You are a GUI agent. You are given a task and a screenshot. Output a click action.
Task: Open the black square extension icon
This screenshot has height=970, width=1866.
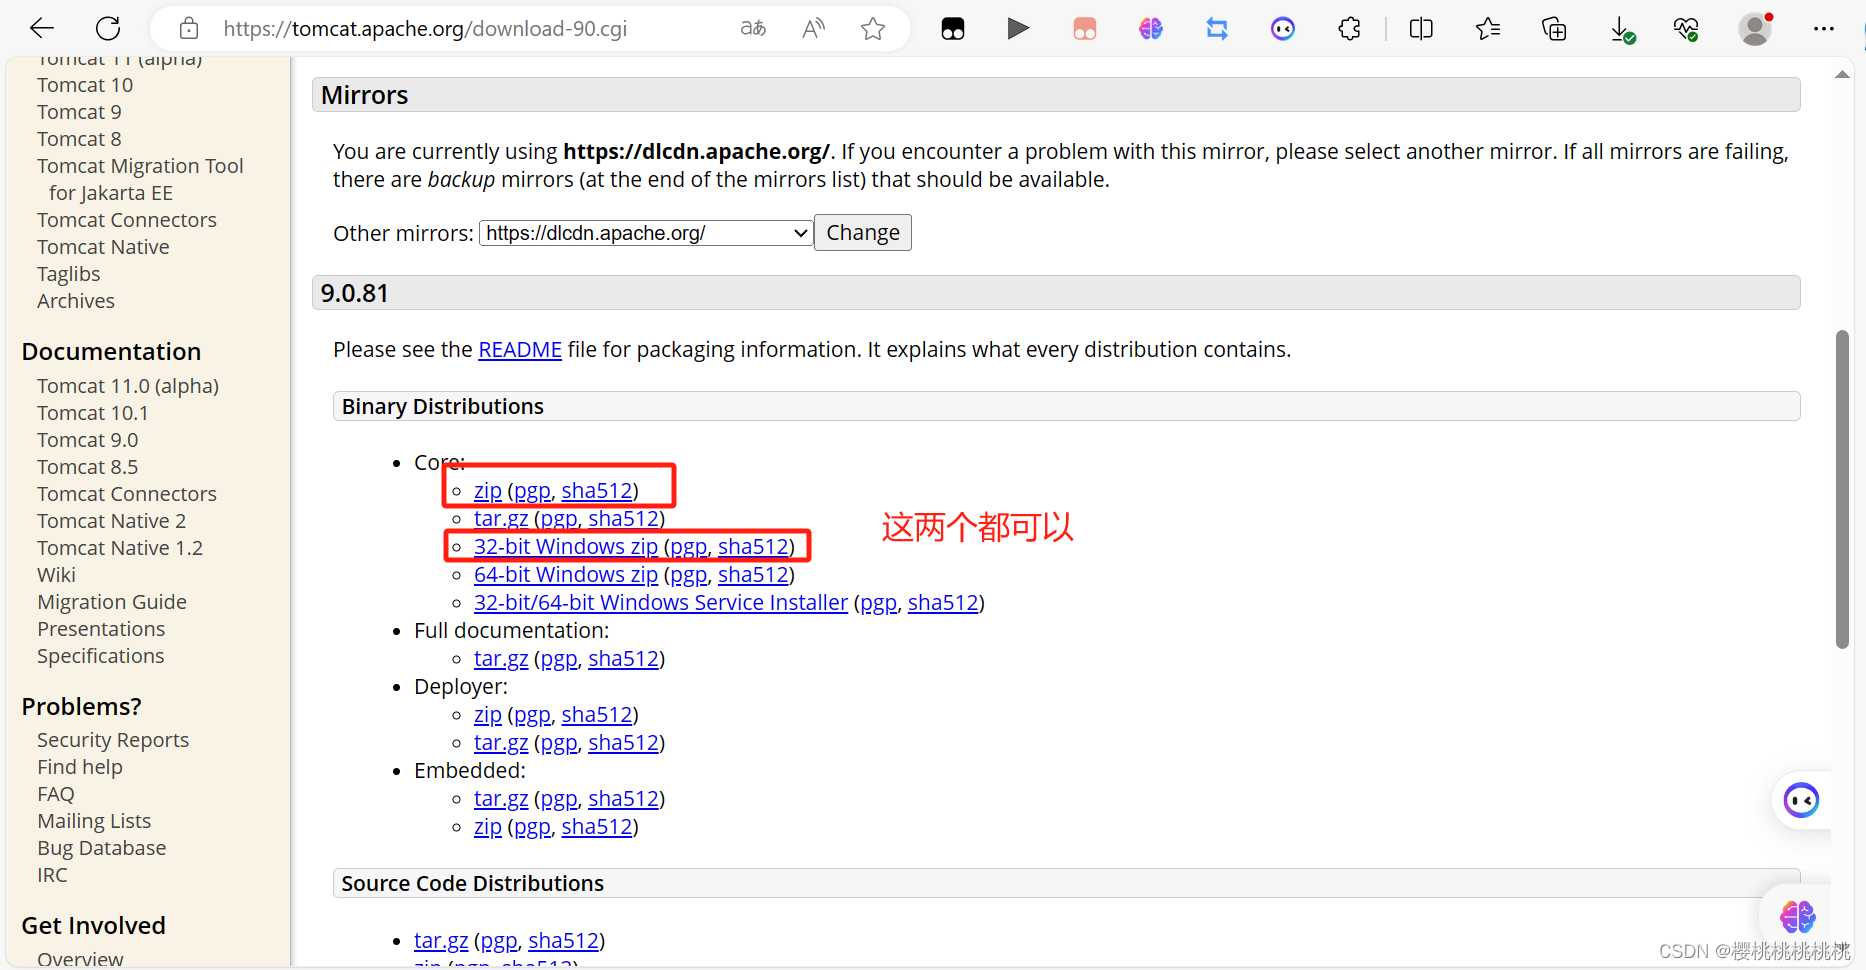(953, 29)
